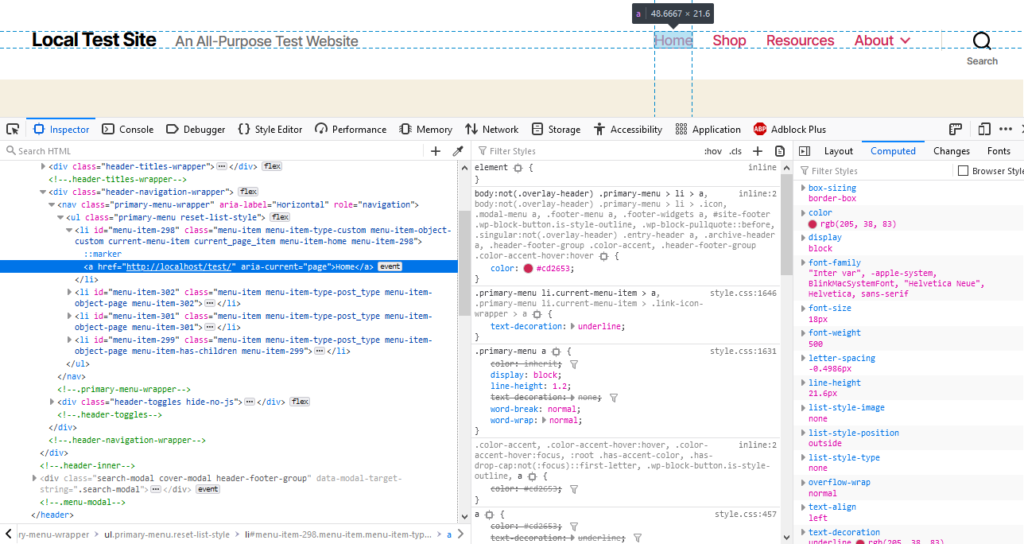Click the add new rule plus icon
Screen dimensions: 1024x544
758,151
